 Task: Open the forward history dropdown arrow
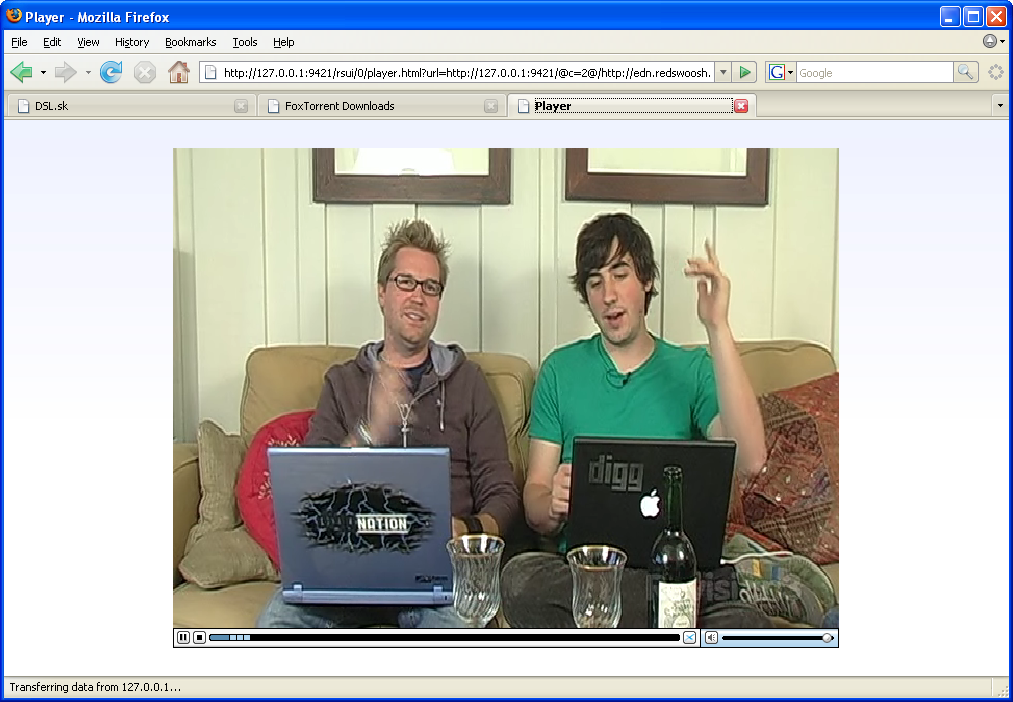tap(88, 72)
